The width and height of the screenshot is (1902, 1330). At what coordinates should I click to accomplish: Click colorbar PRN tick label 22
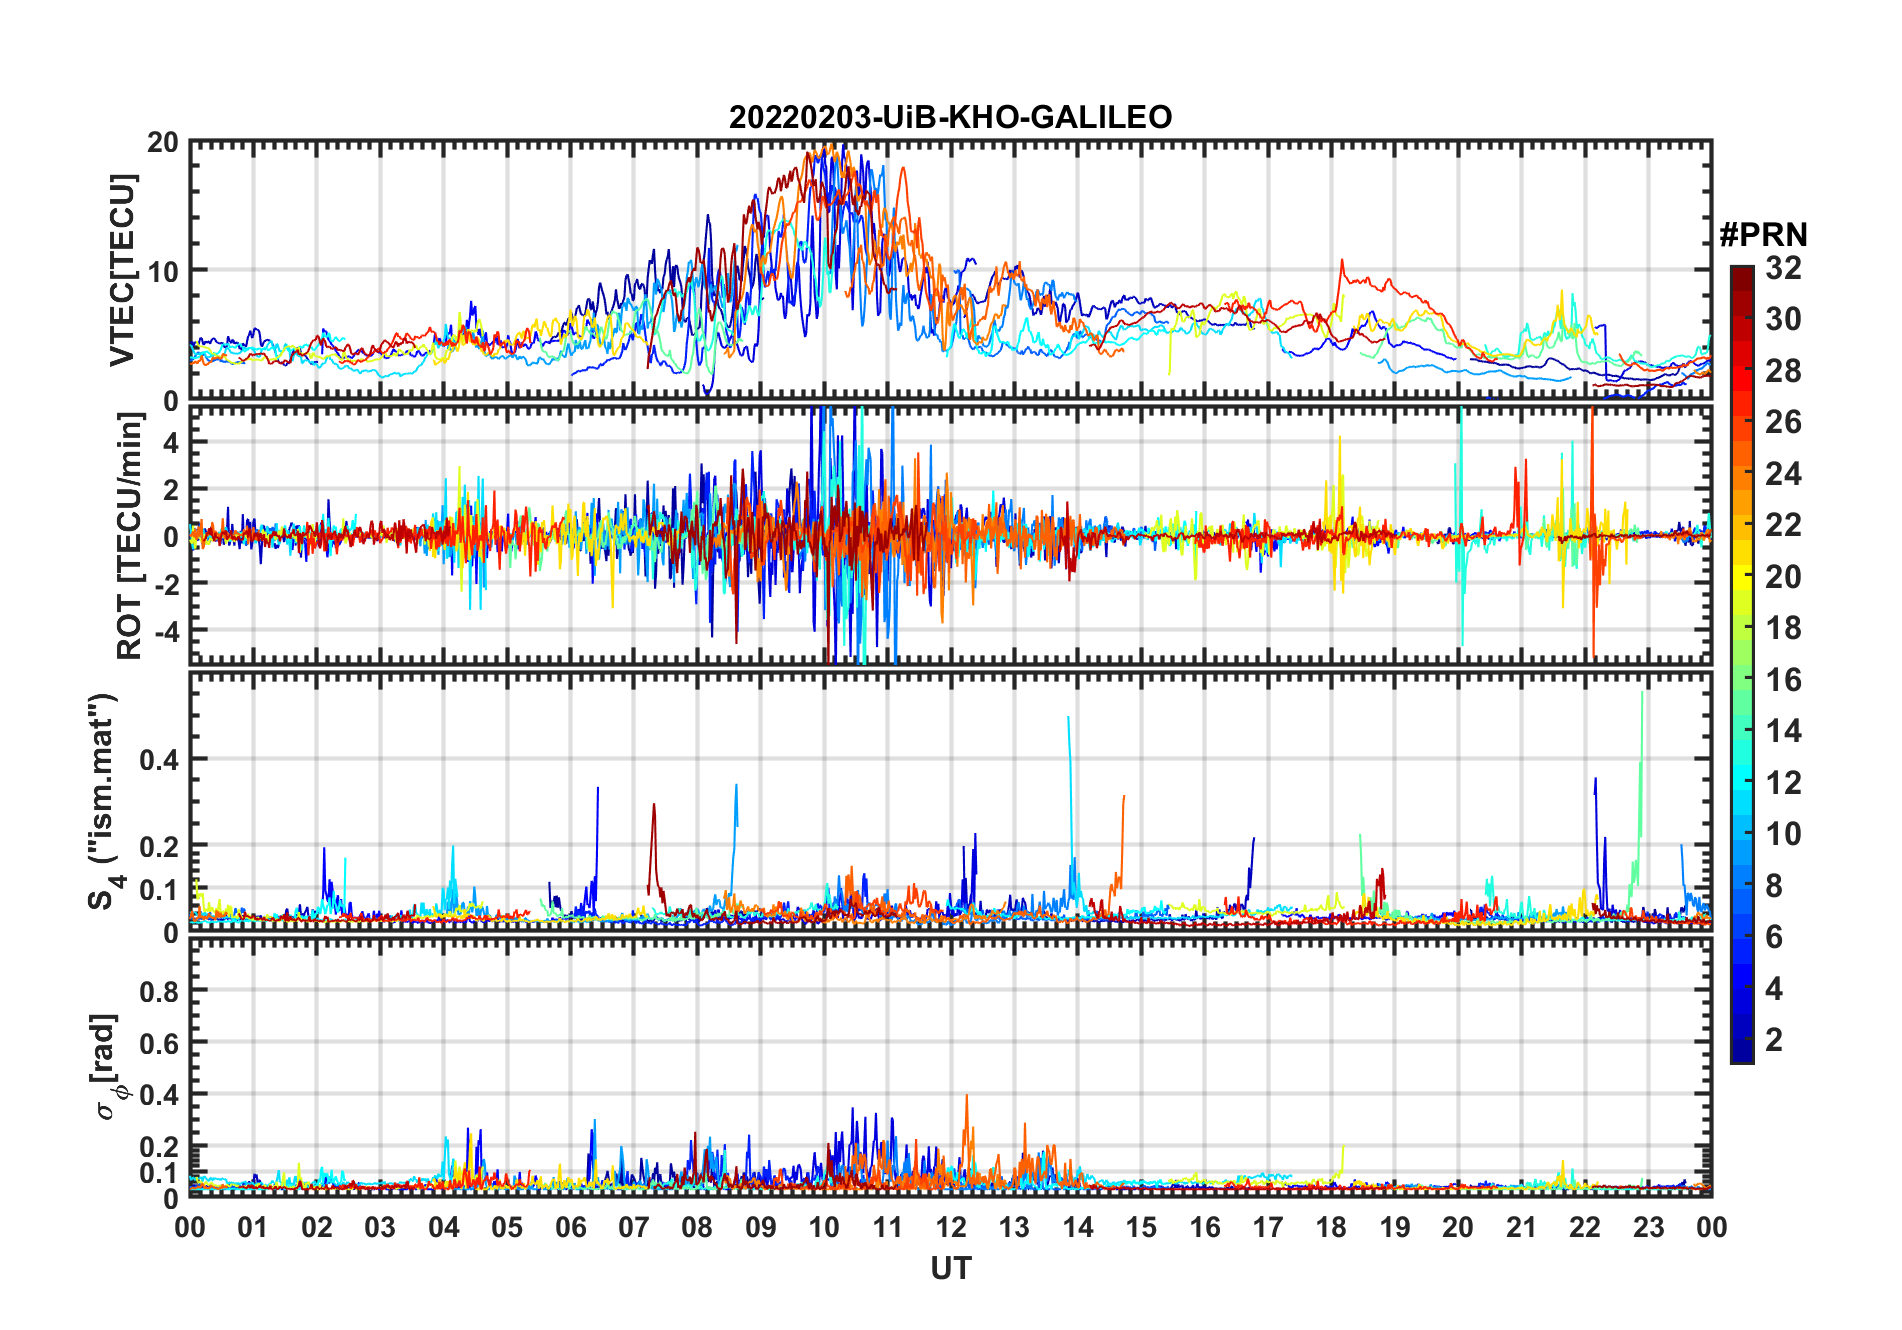click(x=1783, y=525)
